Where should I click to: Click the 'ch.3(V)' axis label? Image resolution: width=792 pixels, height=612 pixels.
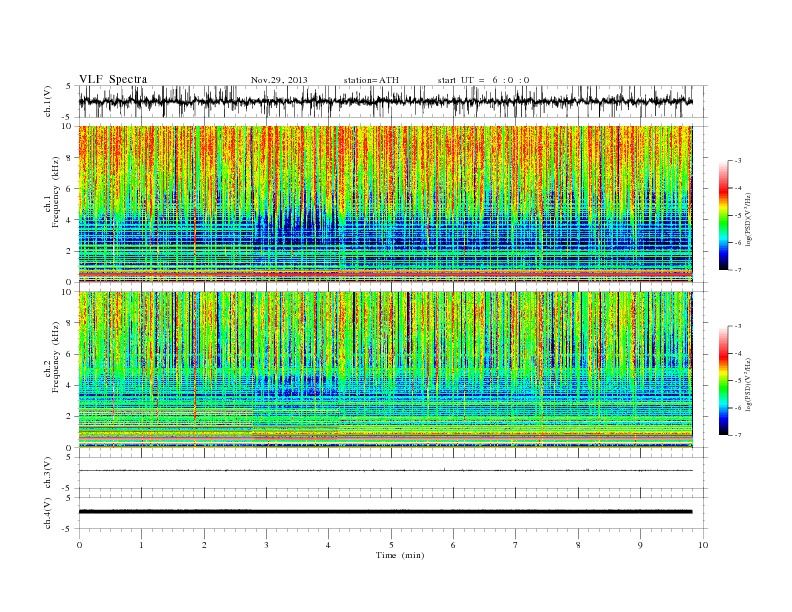point(48,473)
